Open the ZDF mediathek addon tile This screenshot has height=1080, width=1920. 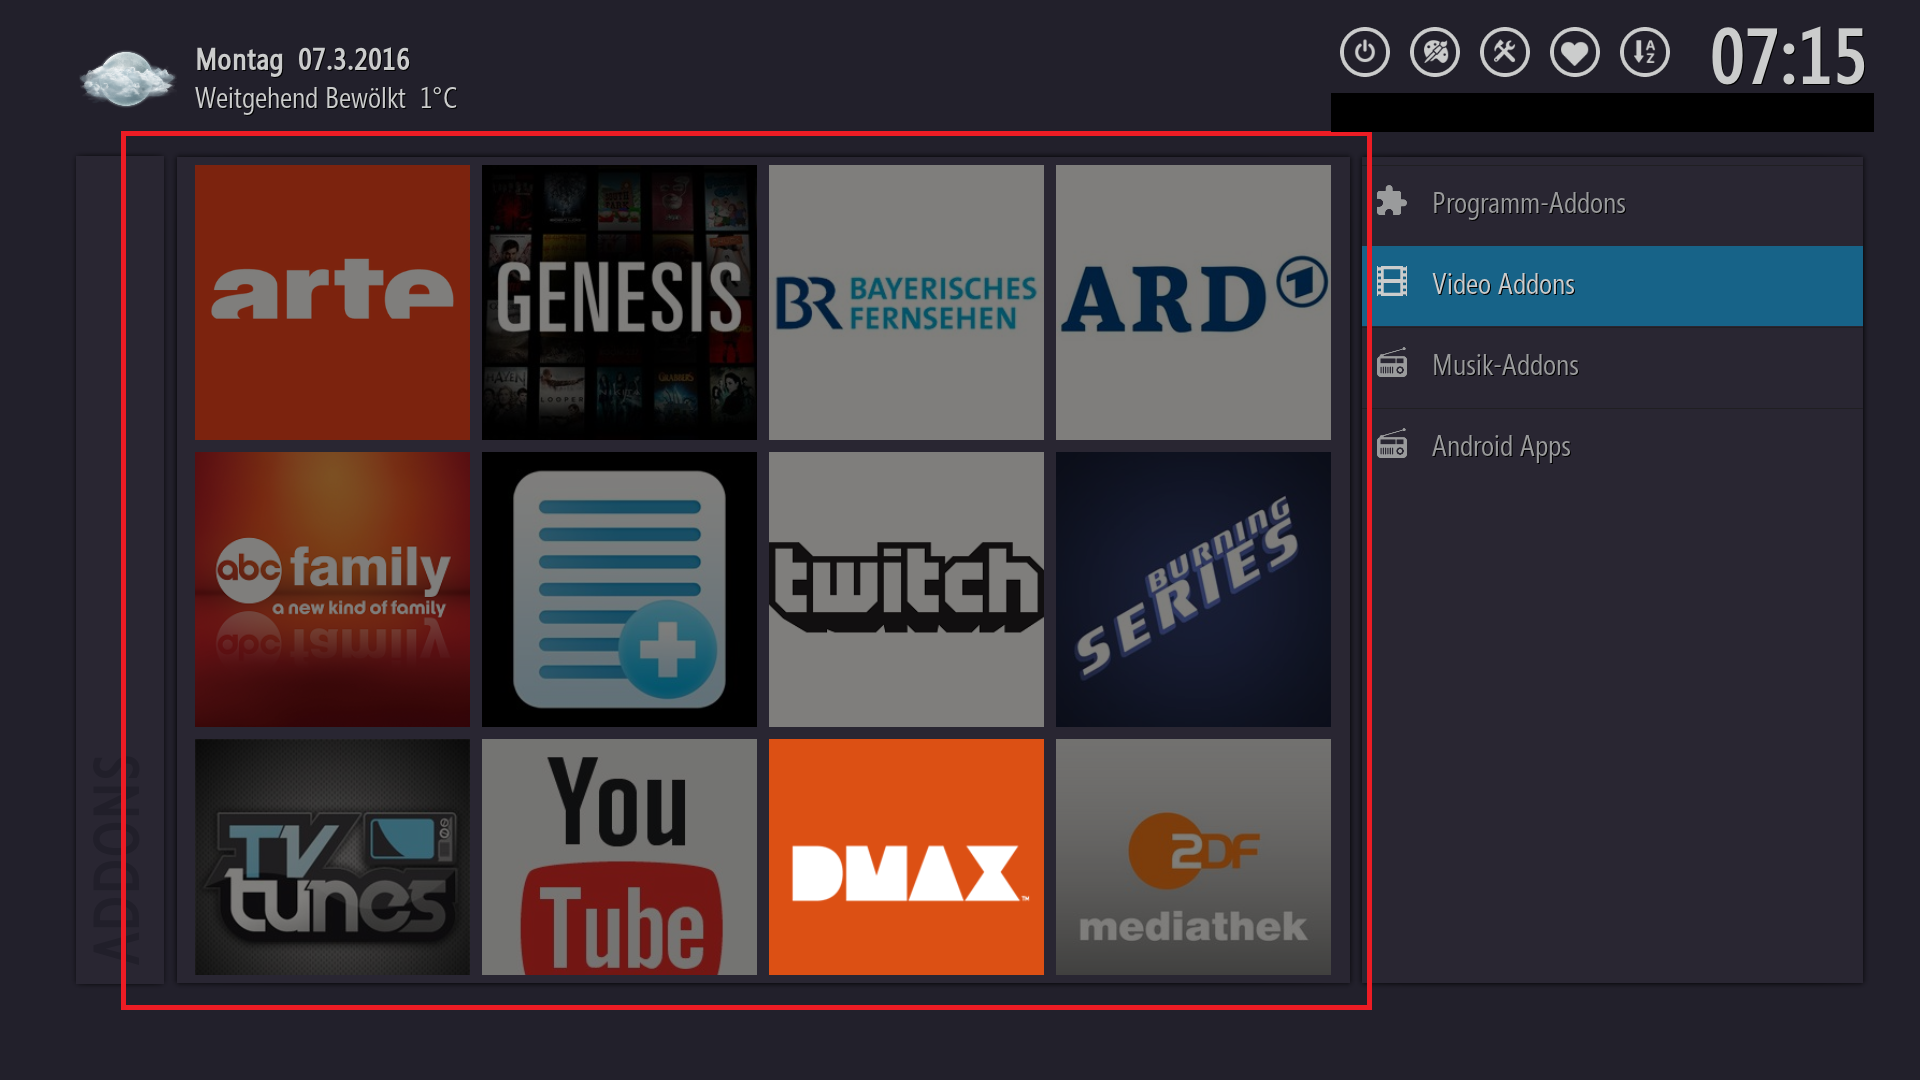pos(1193,857)
